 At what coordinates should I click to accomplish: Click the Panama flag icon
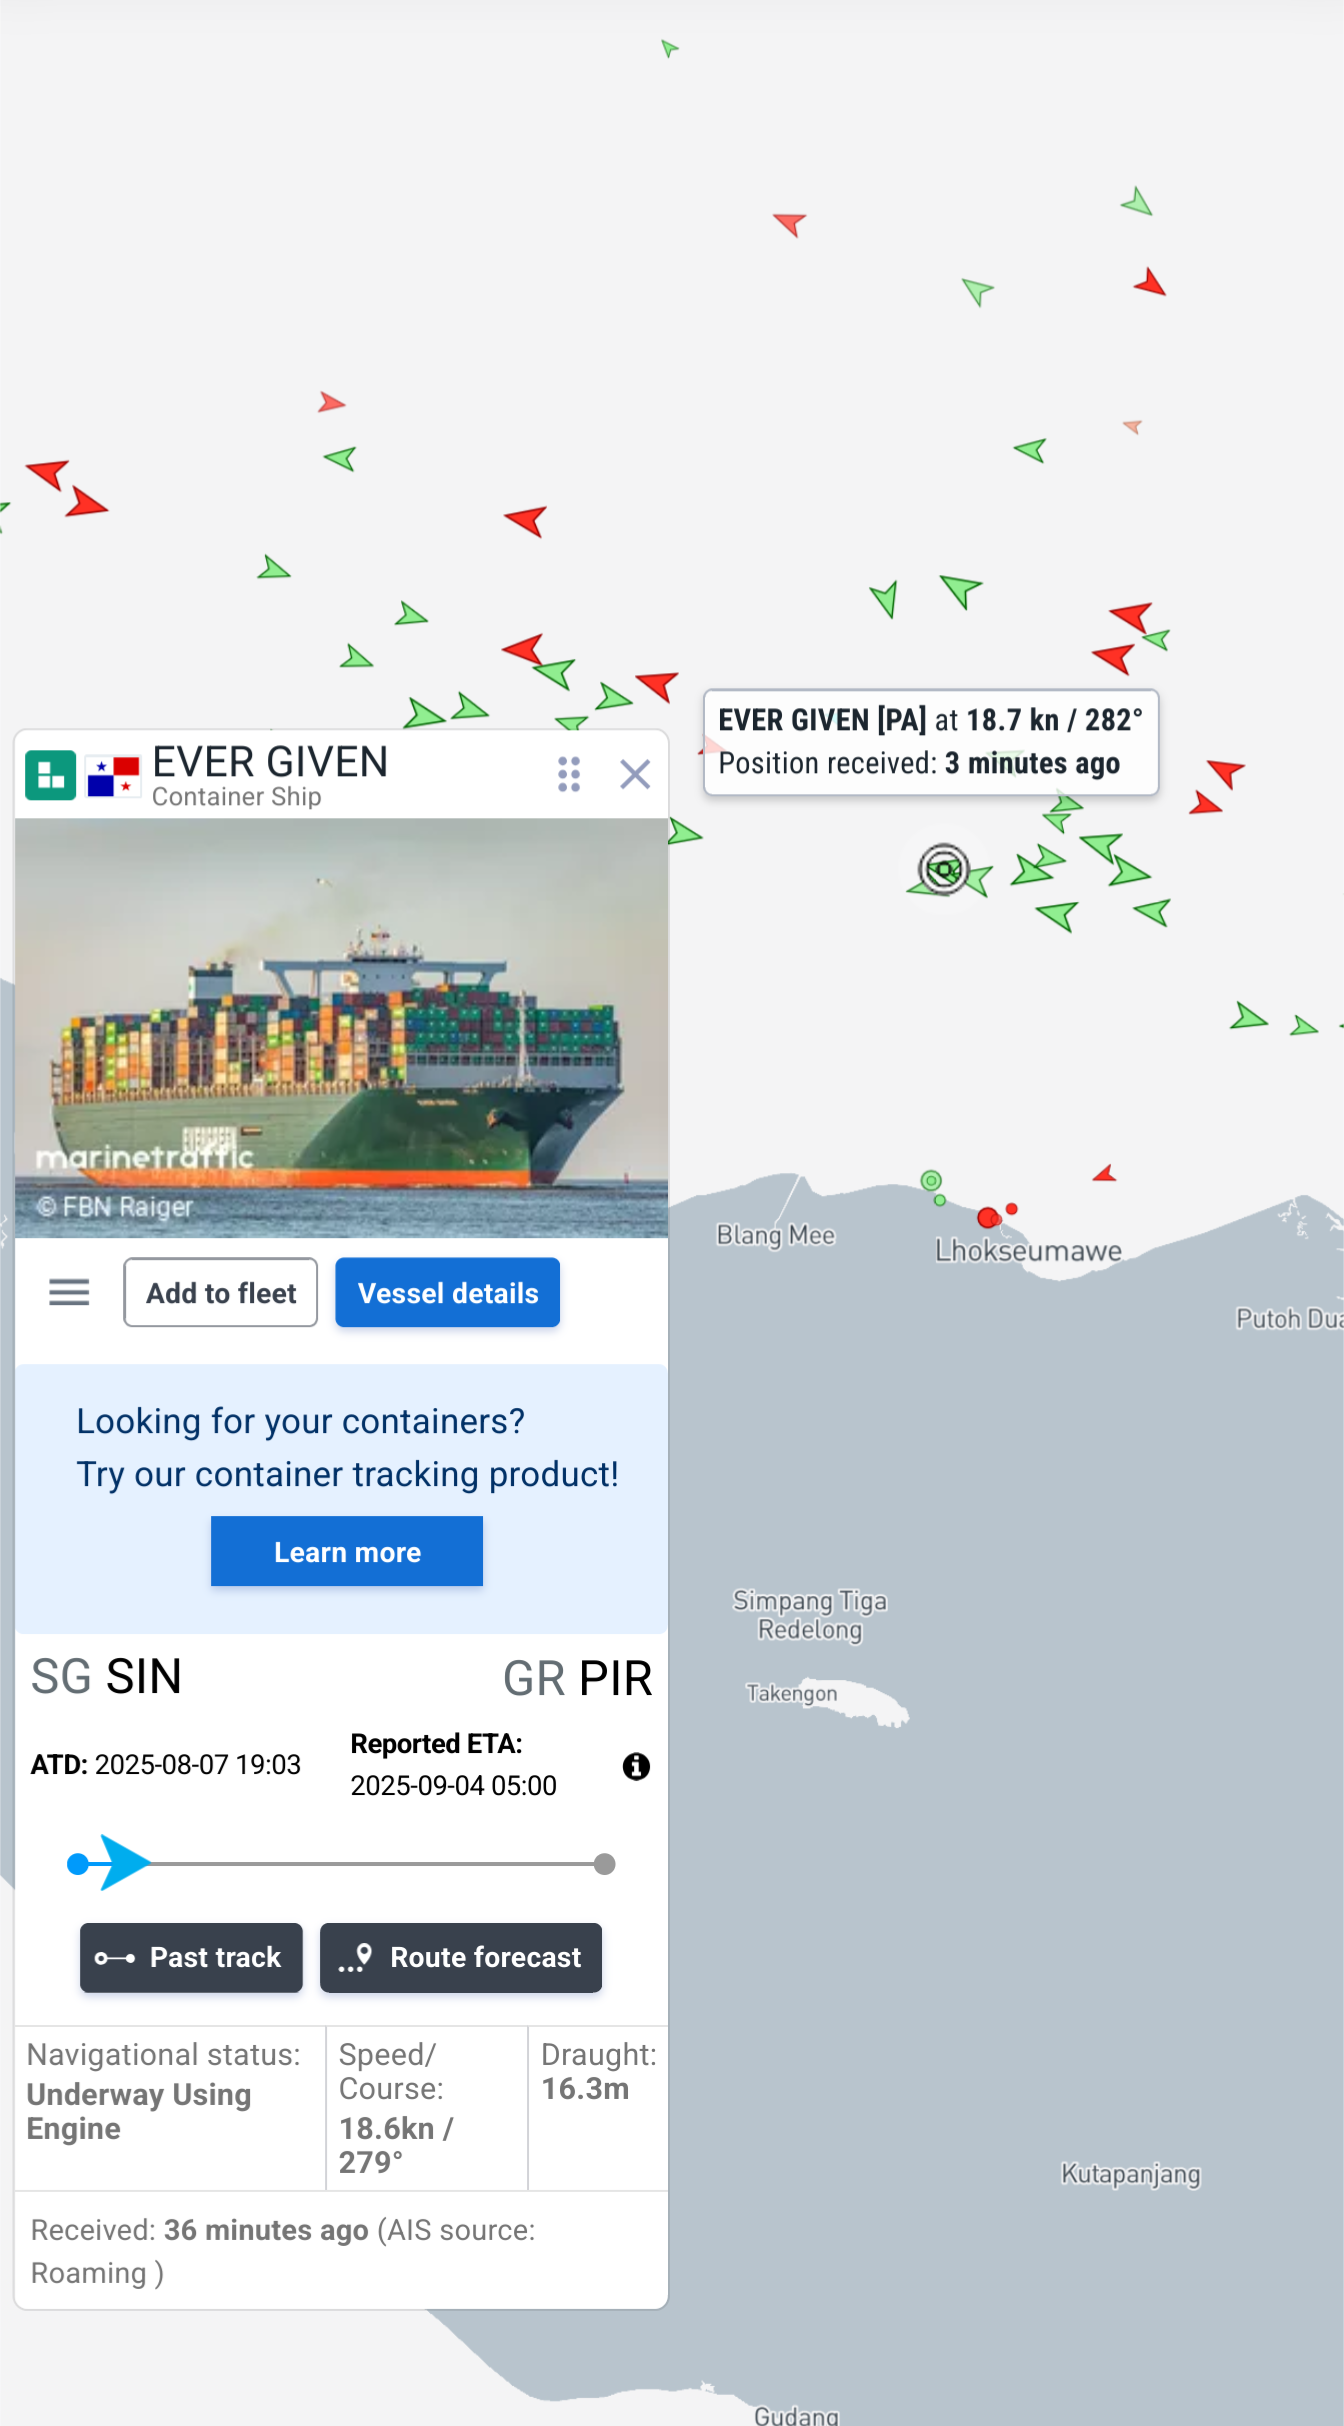pos(113,776)
